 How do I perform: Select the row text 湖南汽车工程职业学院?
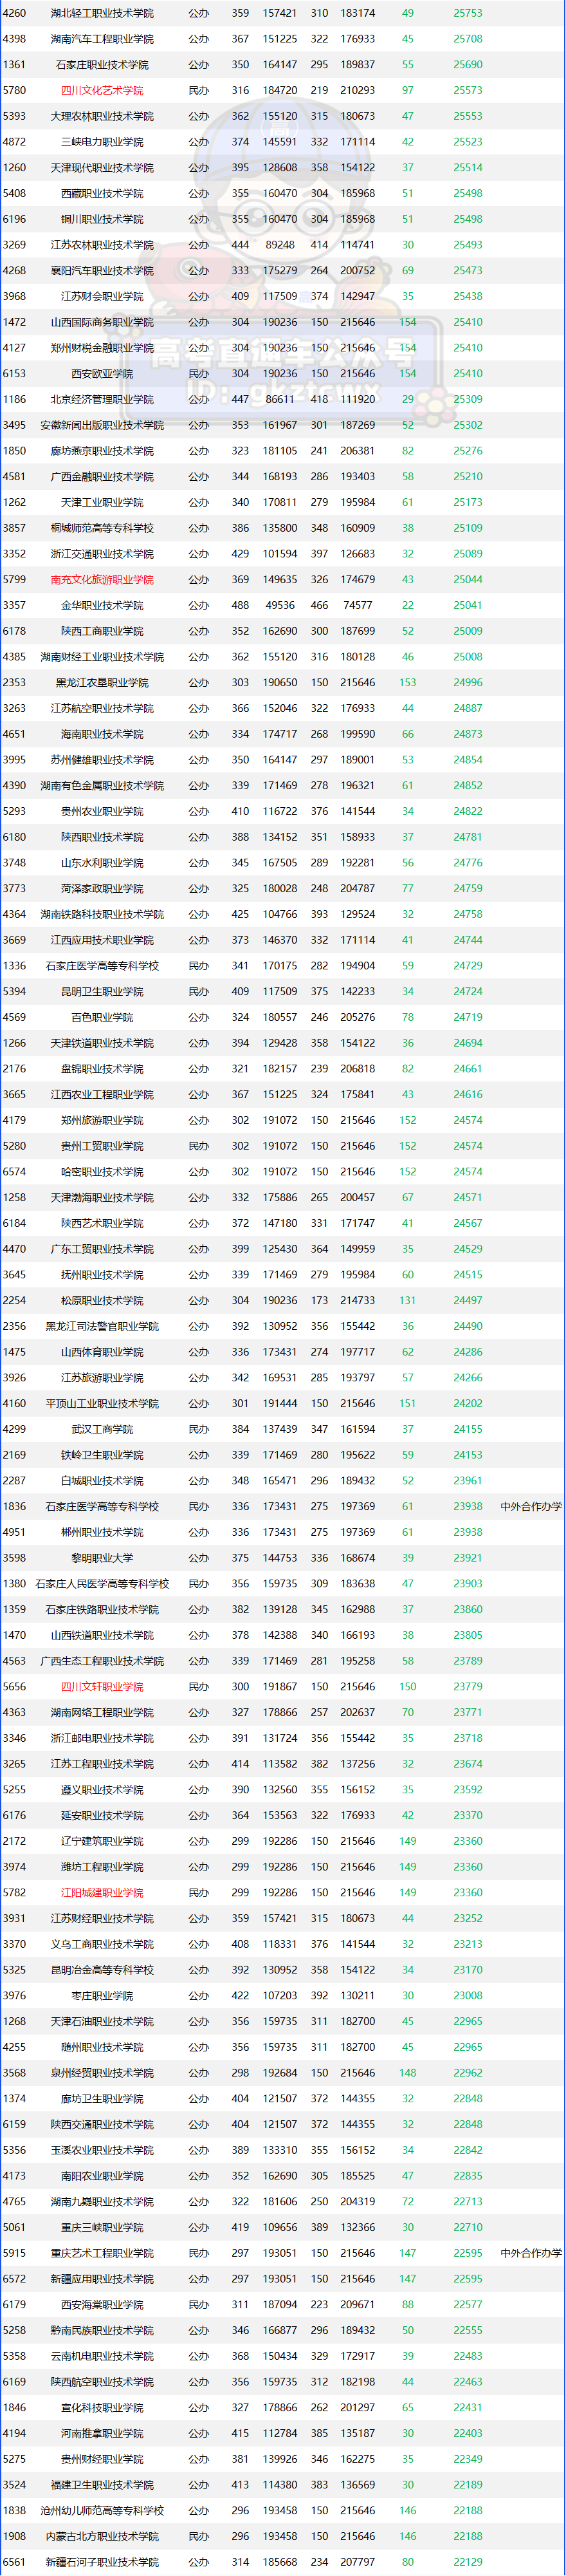102,39
